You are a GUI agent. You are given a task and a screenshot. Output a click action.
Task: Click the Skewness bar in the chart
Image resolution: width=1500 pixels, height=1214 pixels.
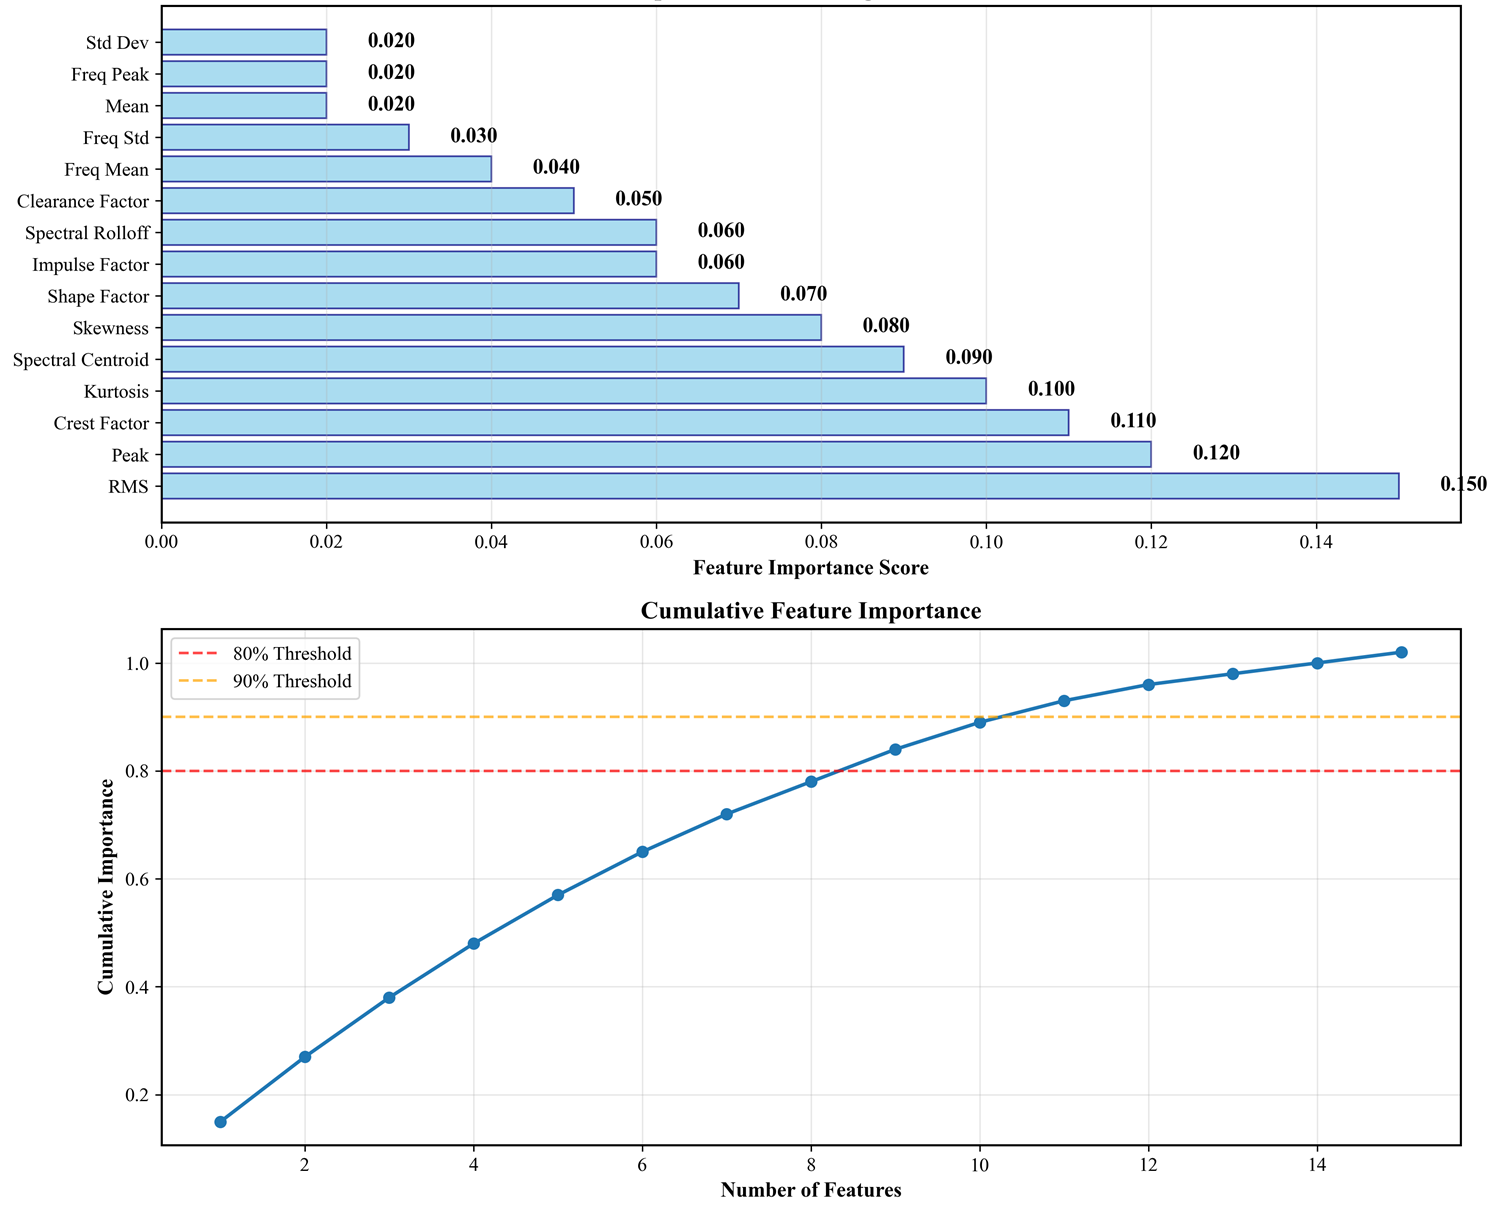tap(491, 327)
